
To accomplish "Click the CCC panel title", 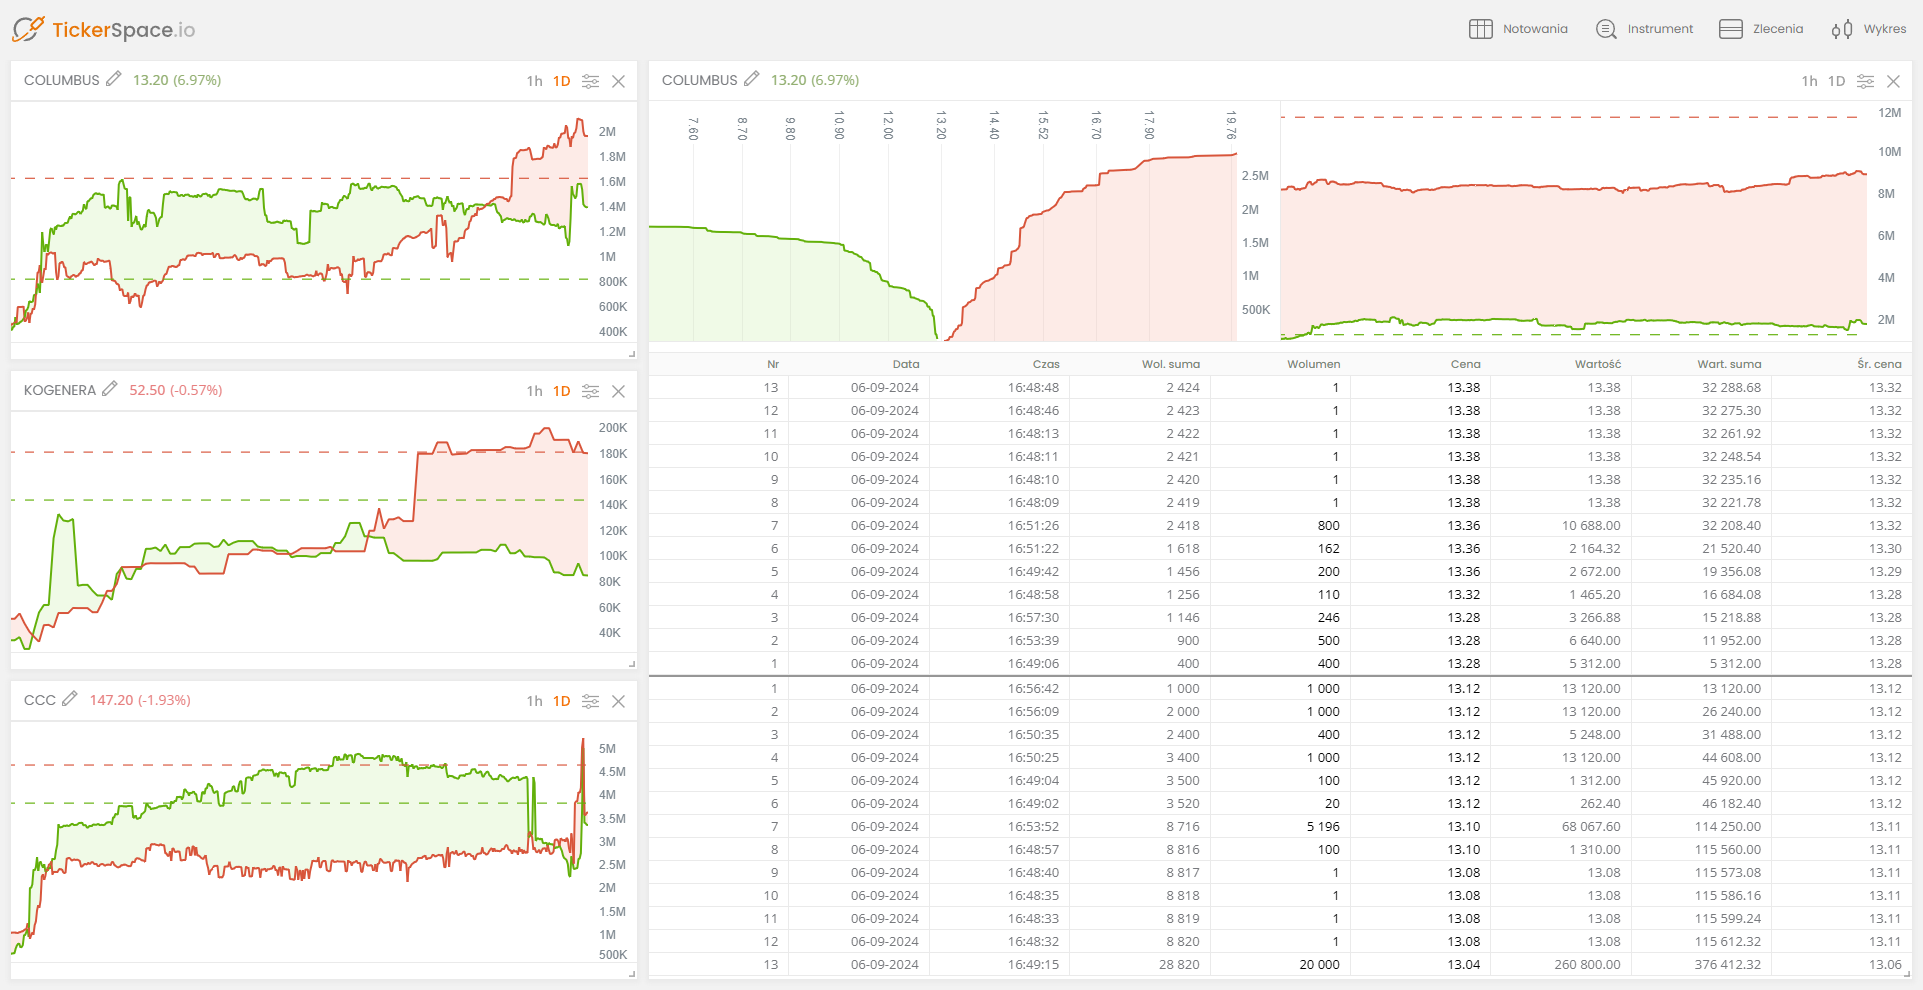I will 40,700.
